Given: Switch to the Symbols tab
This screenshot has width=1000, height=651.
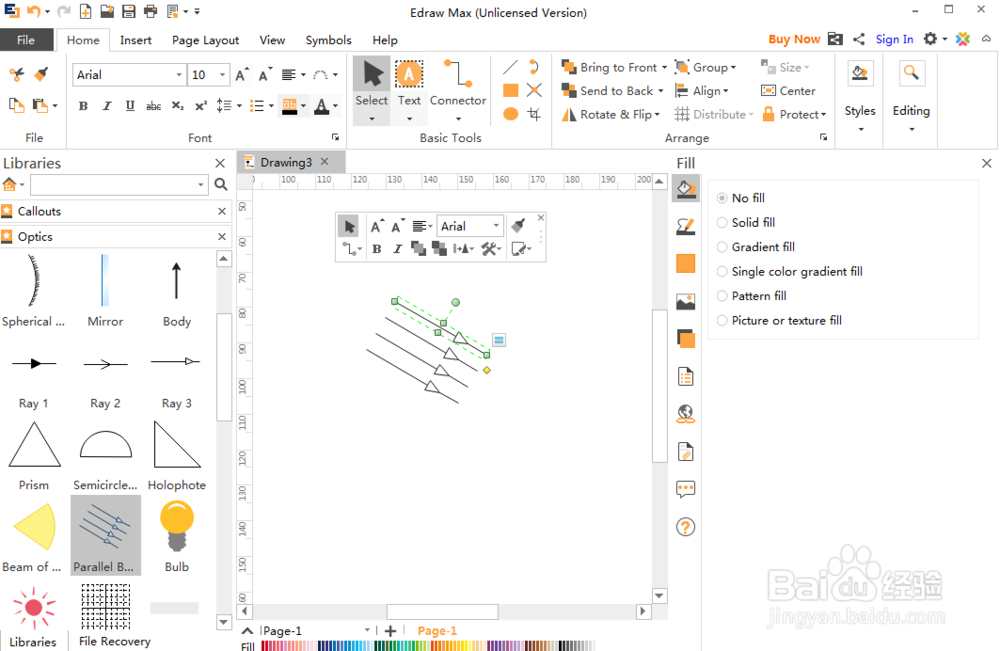Looking at the screenshot, I should (x=328, y=40).
